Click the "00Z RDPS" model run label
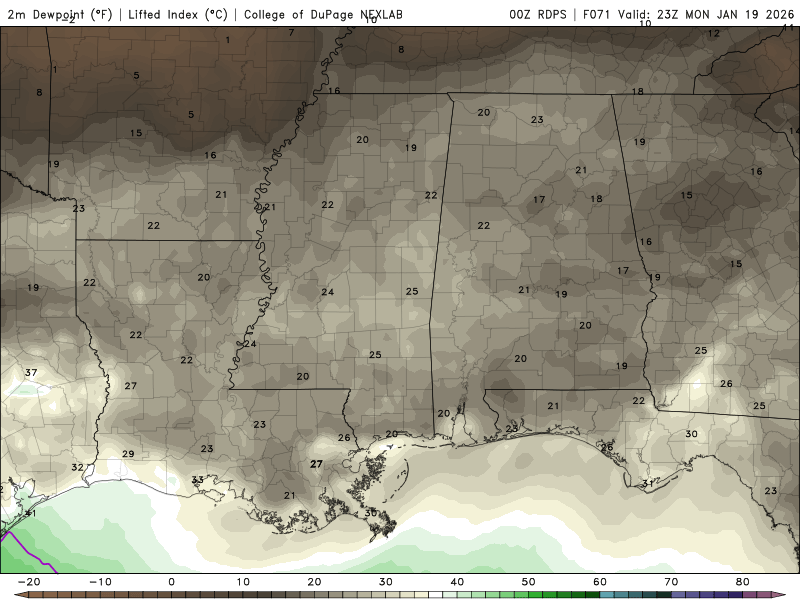This screenshot has height=600, width=800. click(x=537, y=14)
